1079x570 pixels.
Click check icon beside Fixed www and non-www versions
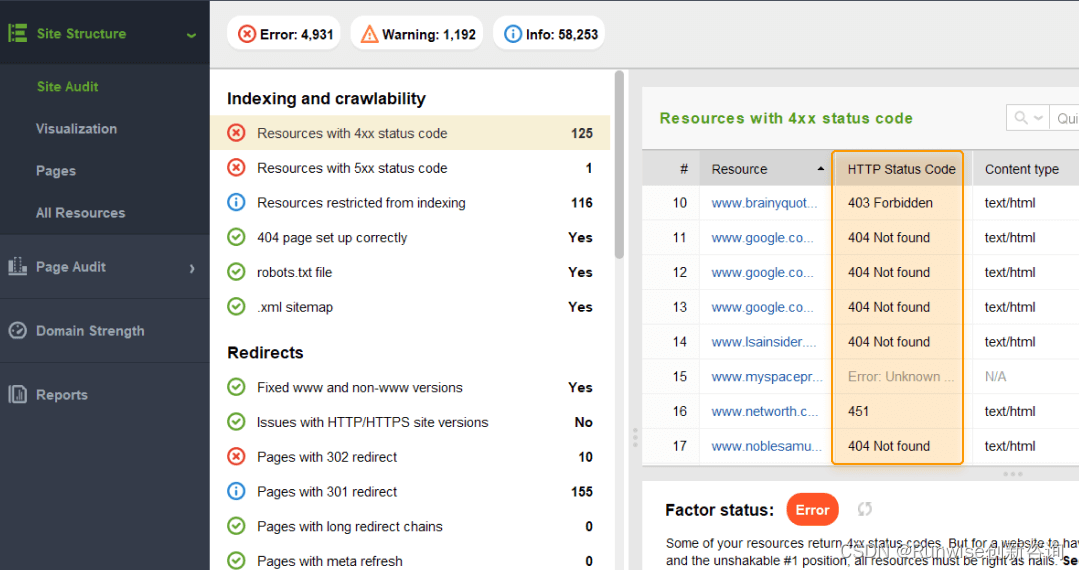(x=236, y=387)
